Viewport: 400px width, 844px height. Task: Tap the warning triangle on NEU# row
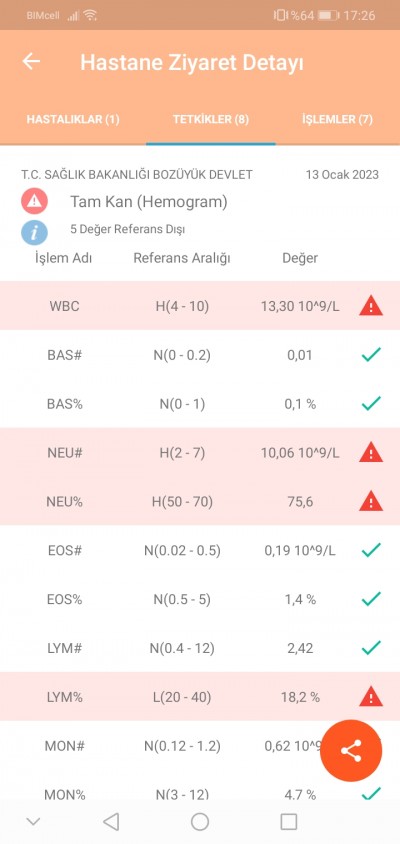371,453
